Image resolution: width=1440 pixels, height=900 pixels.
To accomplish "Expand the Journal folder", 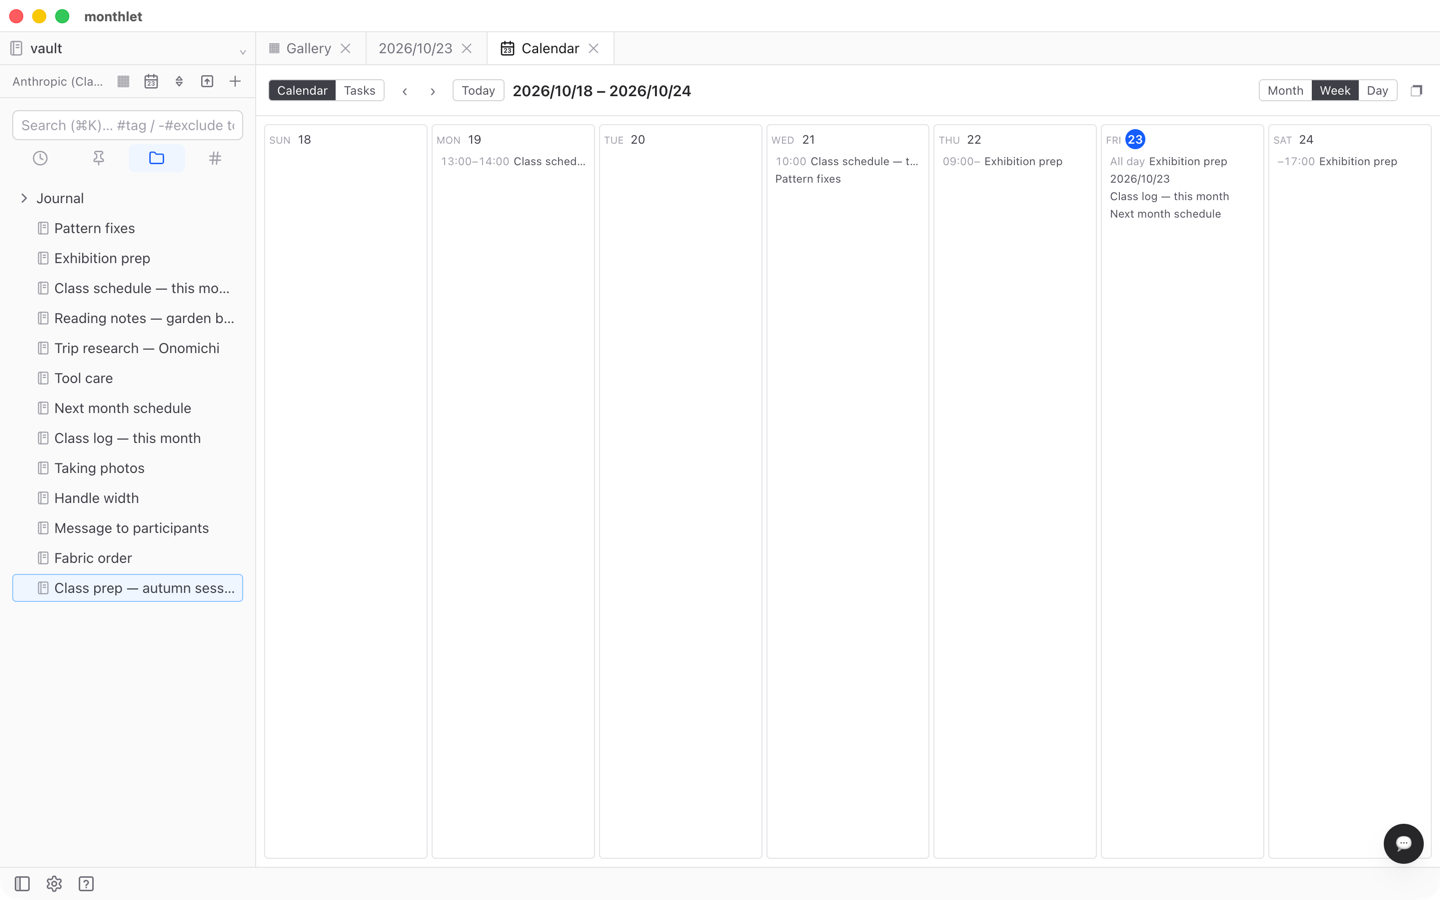I will click(24, 198).
